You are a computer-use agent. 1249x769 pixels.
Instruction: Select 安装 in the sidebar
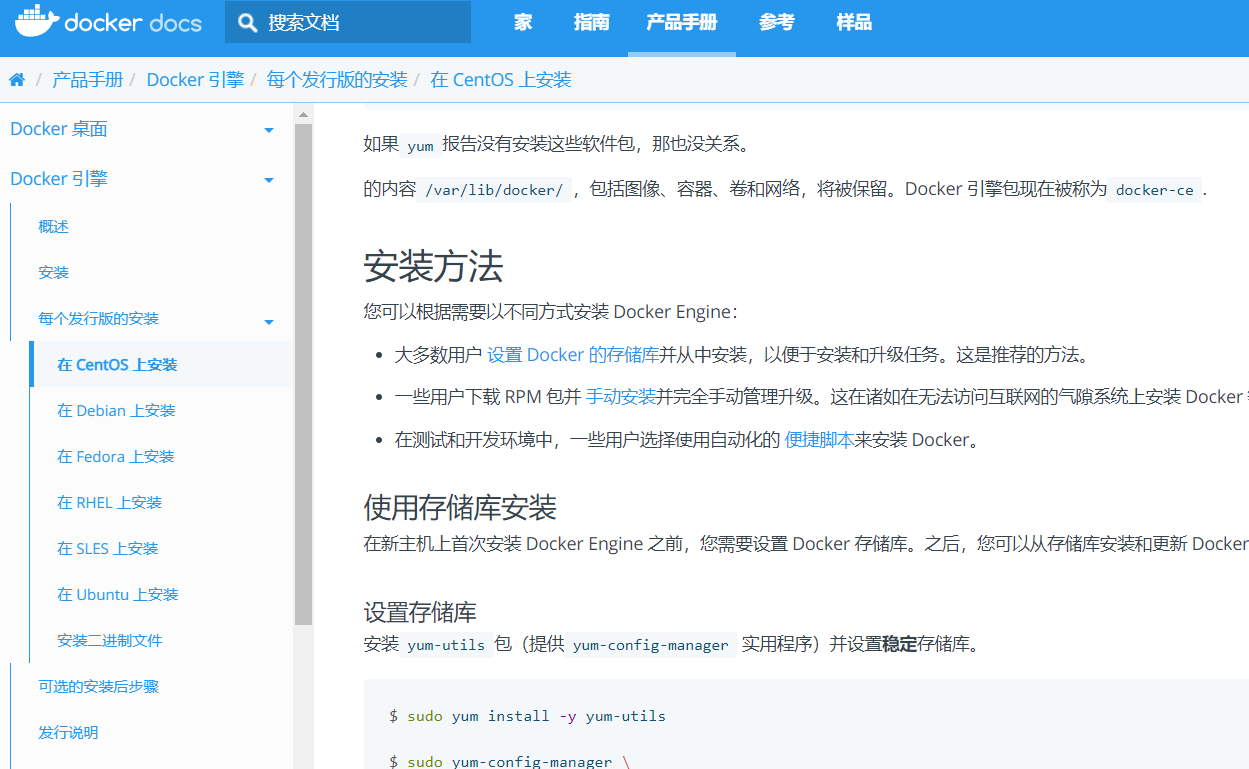click(54, 273)
